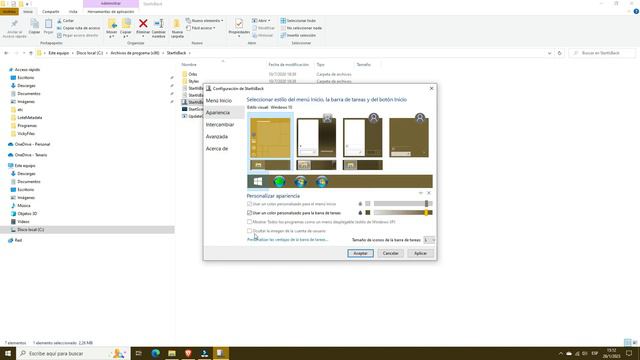The height and width of the screenshot is (360, 640).
Task: Open the Acerca de section
Action: coord(217,149)
